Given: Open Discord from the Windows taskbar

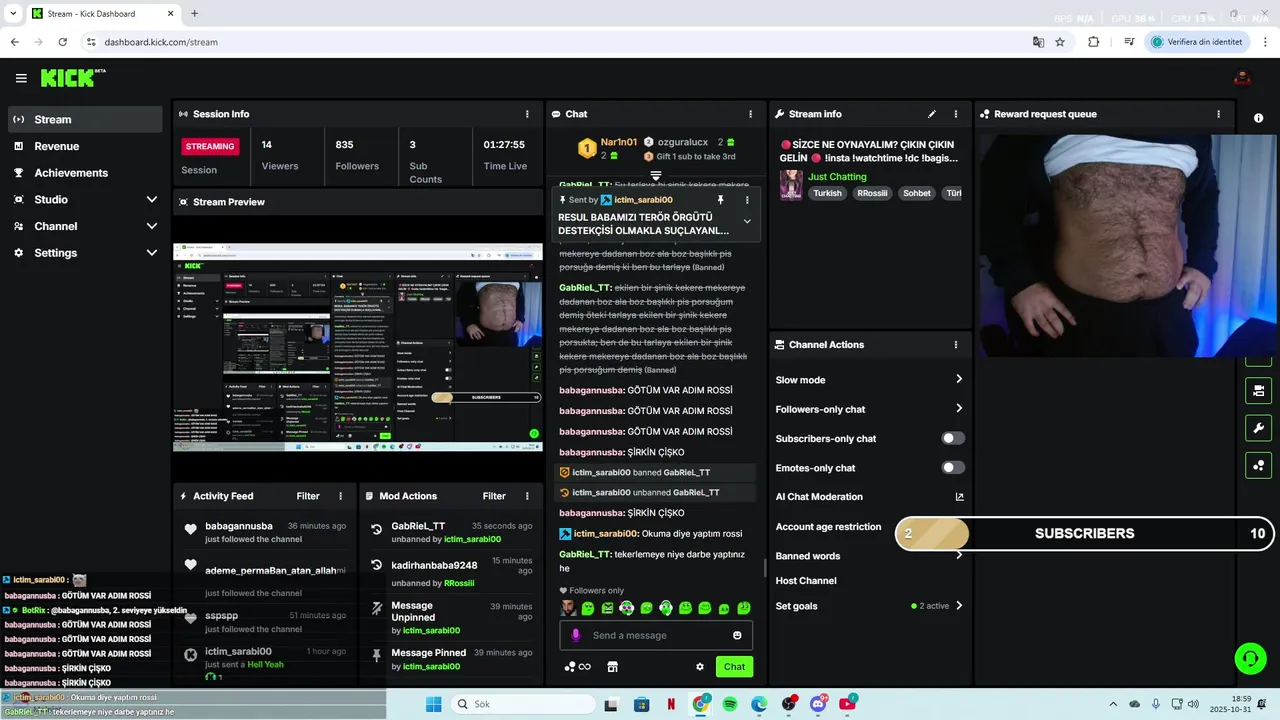Looking at the screenshot, I should click(x=818, y=704).
